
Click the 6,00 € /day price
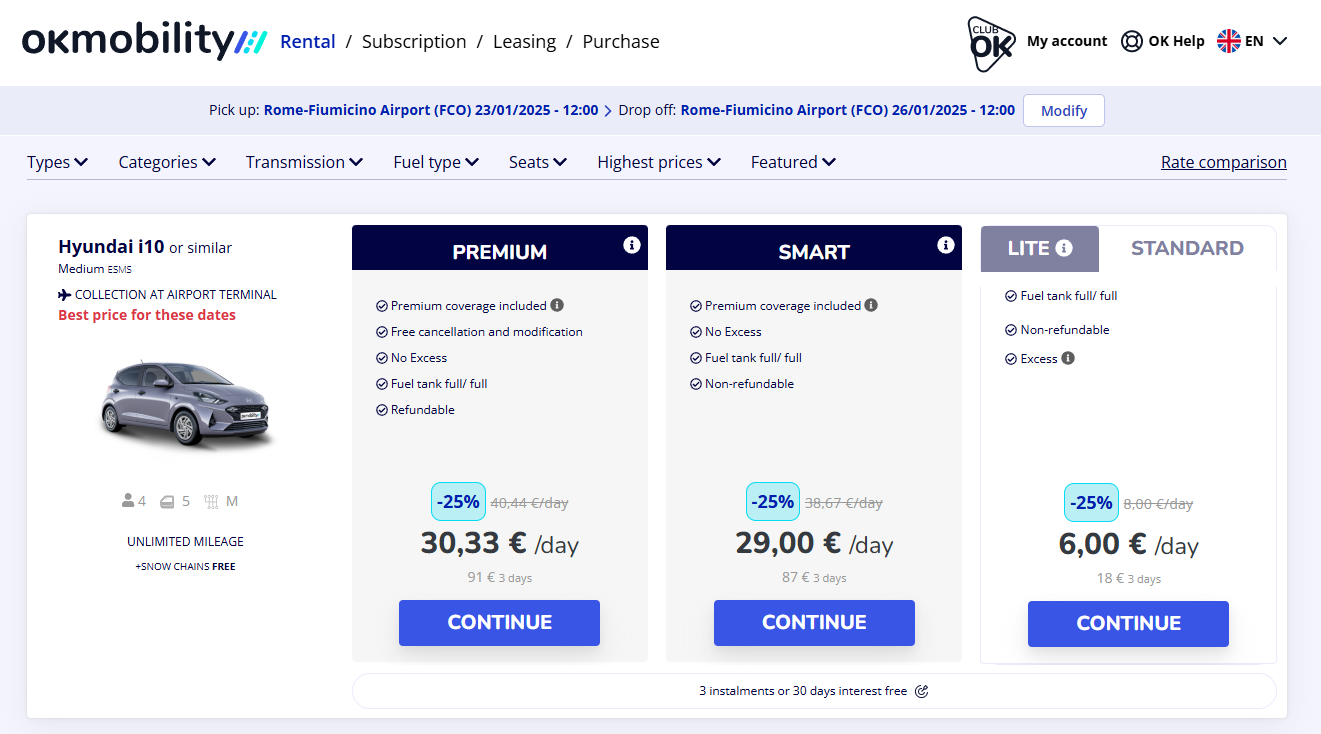point(1128,544)
